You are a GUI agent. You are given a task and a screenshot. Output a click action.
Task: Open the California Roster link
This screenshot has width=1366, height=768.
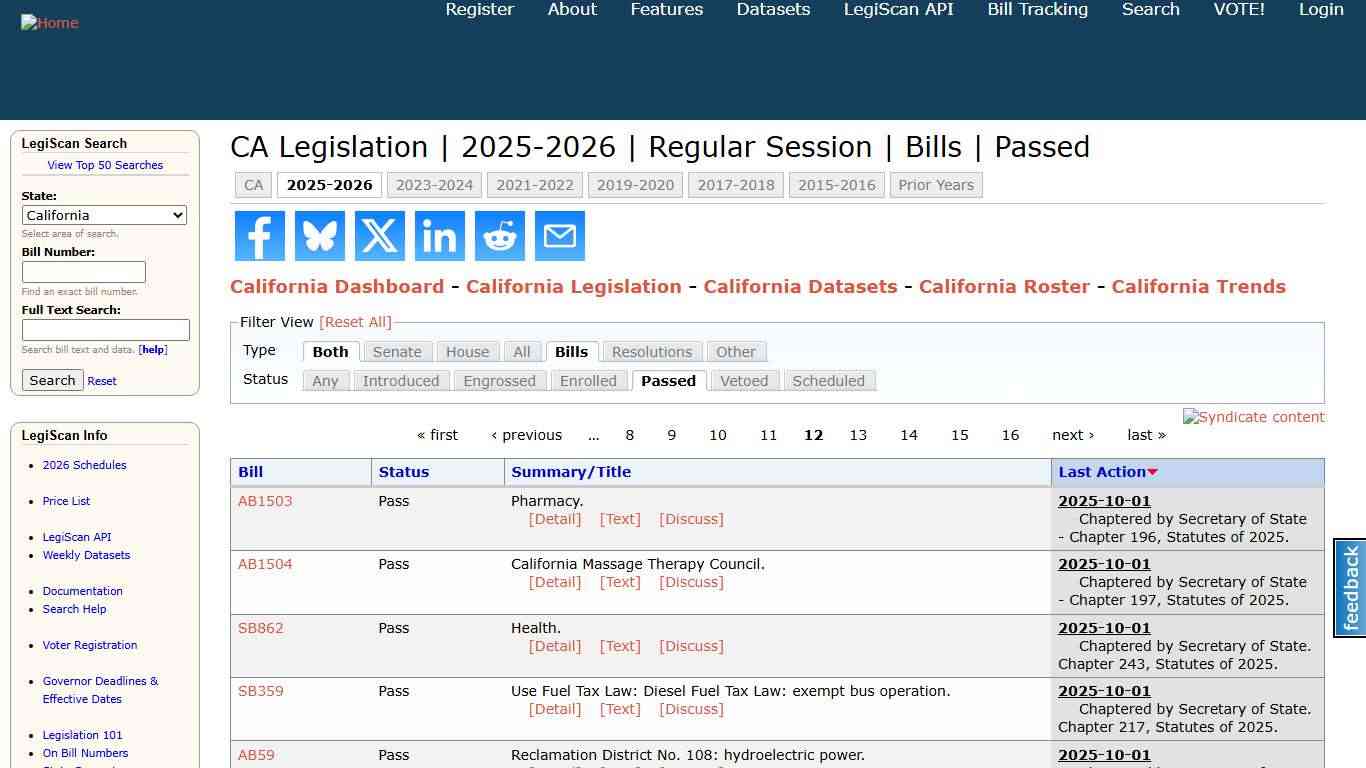[1004, 287]
